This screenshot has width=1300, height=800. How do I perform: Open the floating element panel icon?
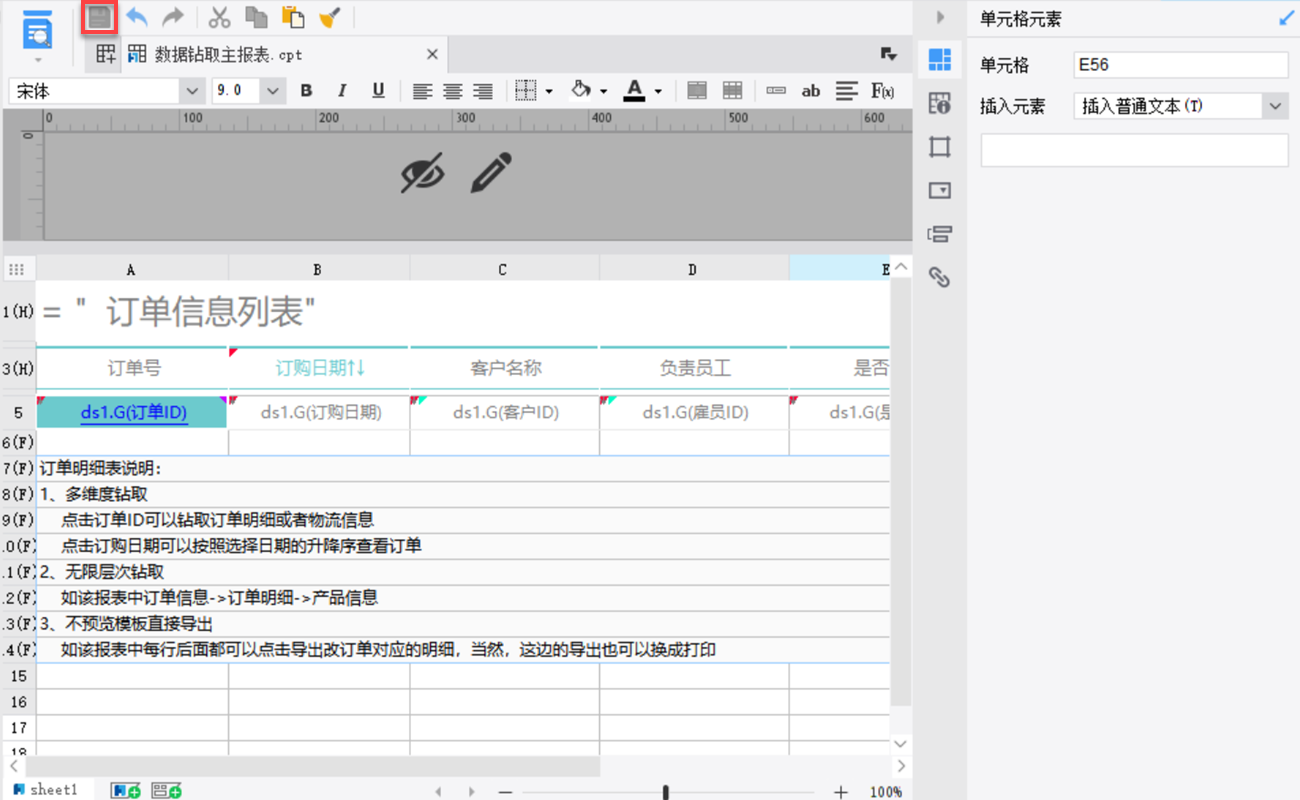click(939, 147)
